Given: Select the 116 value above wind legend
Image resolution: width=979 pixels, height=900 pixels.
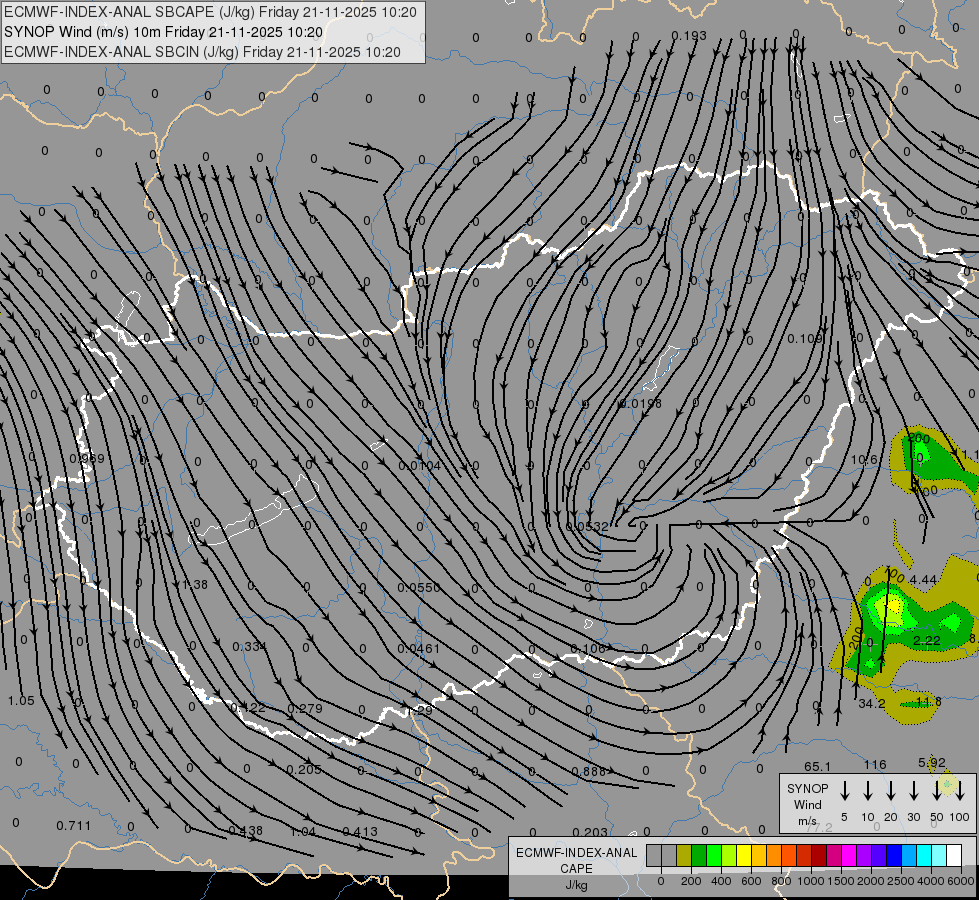Looking at the screenshot, I should click(x=875, y=764).
